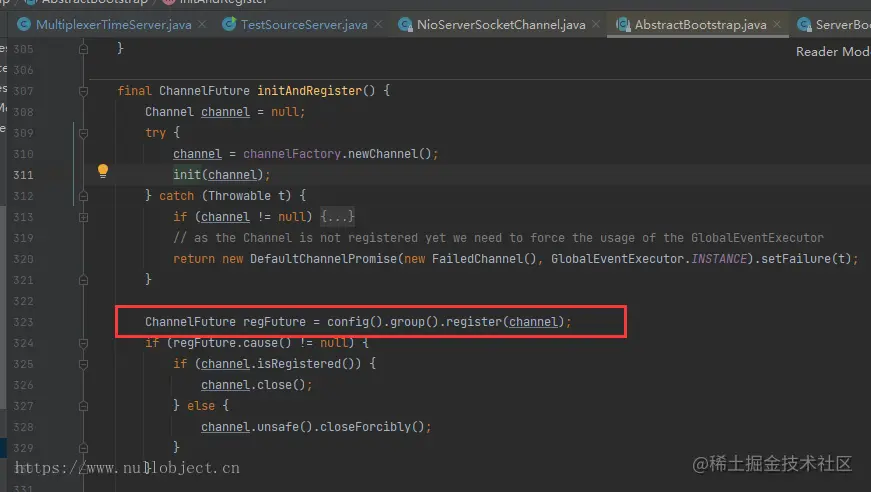This screenshot has height=492, width=871.
Task: Click closeForcibly() method call
Action: (372, 427)
